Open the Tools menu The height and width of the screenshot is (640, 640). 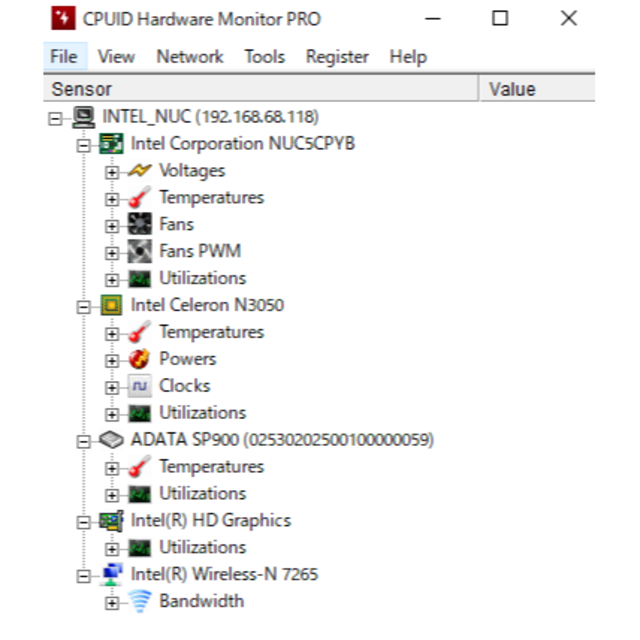tap(264, 56)
